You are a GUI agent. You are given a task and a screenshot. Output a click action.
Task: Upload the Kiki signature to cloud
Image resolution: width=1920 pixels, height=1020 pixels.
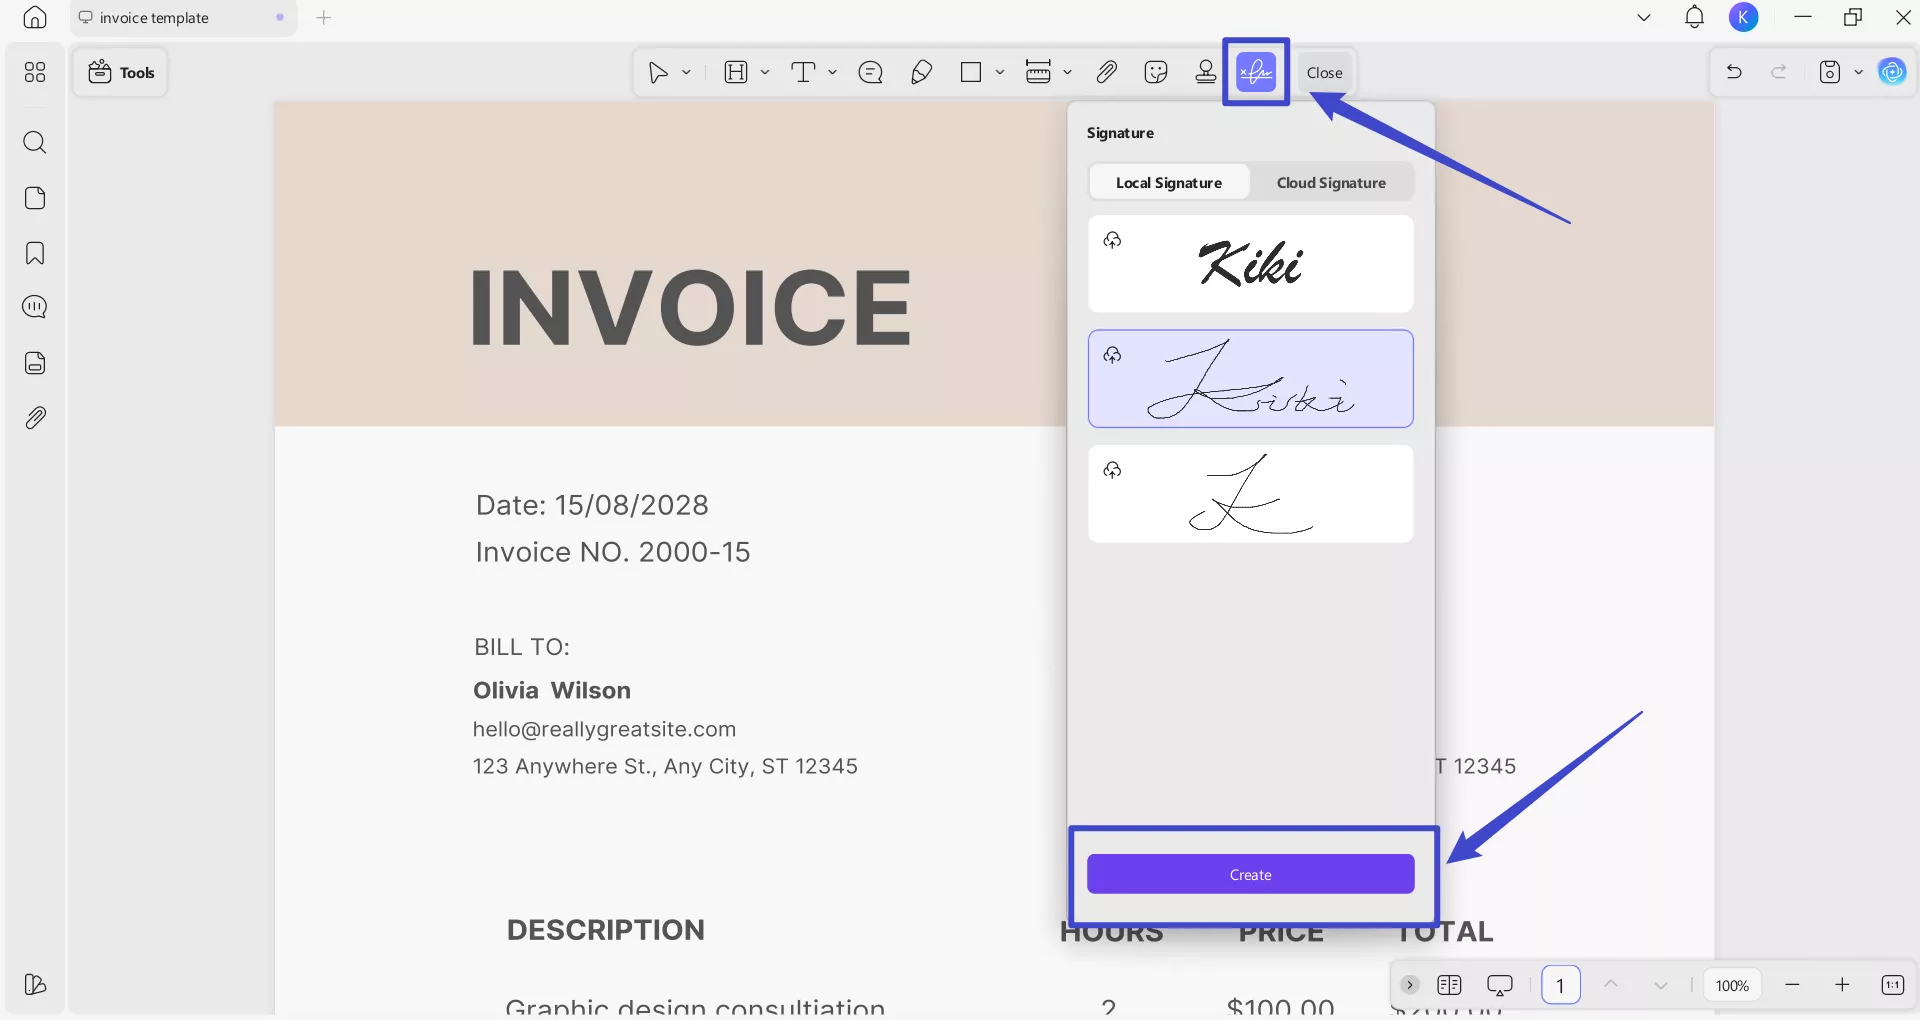pyautogui.click(x=1113, y=240)
